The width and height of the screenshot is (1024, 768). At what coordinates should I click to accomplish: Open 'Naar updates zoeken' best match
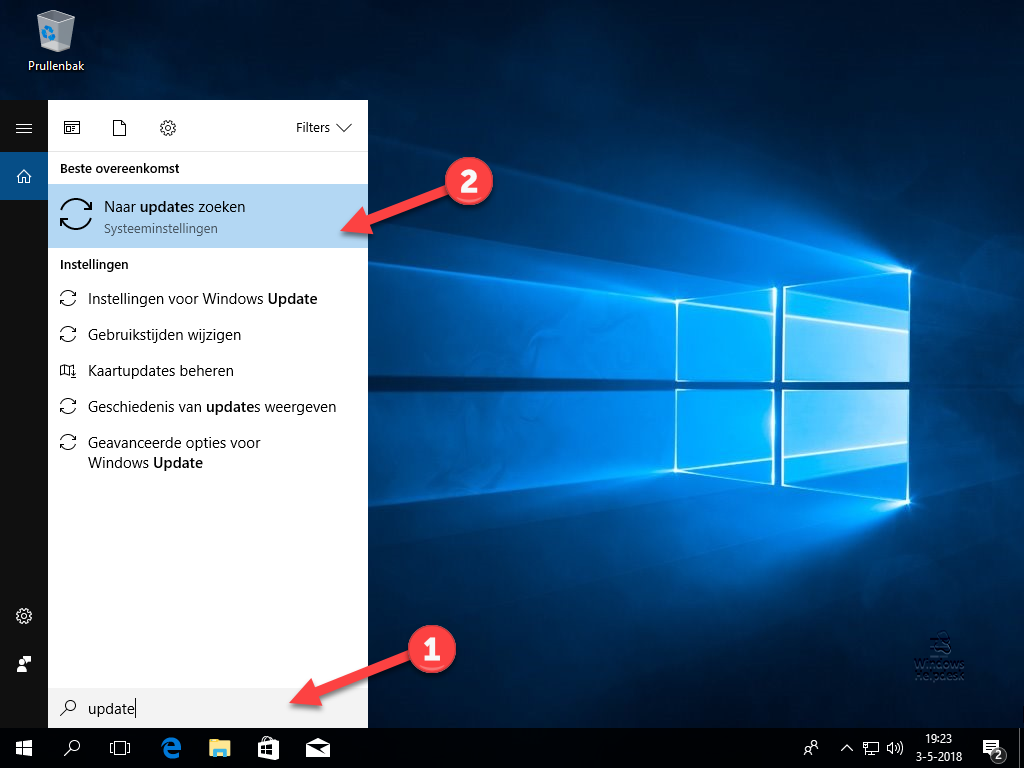pos(208,216)
